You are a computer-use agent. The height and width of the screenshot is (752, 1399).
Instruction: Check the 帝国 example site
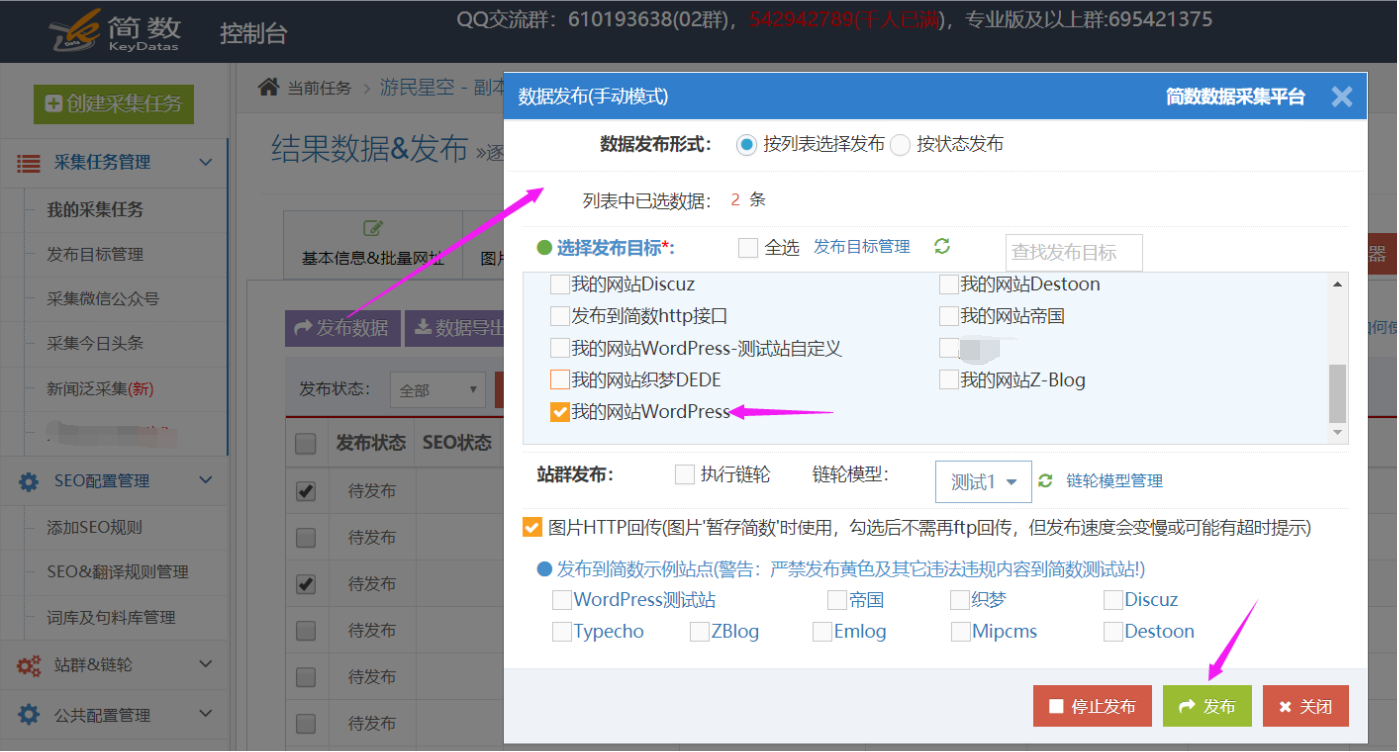click(x=837, y=600)
